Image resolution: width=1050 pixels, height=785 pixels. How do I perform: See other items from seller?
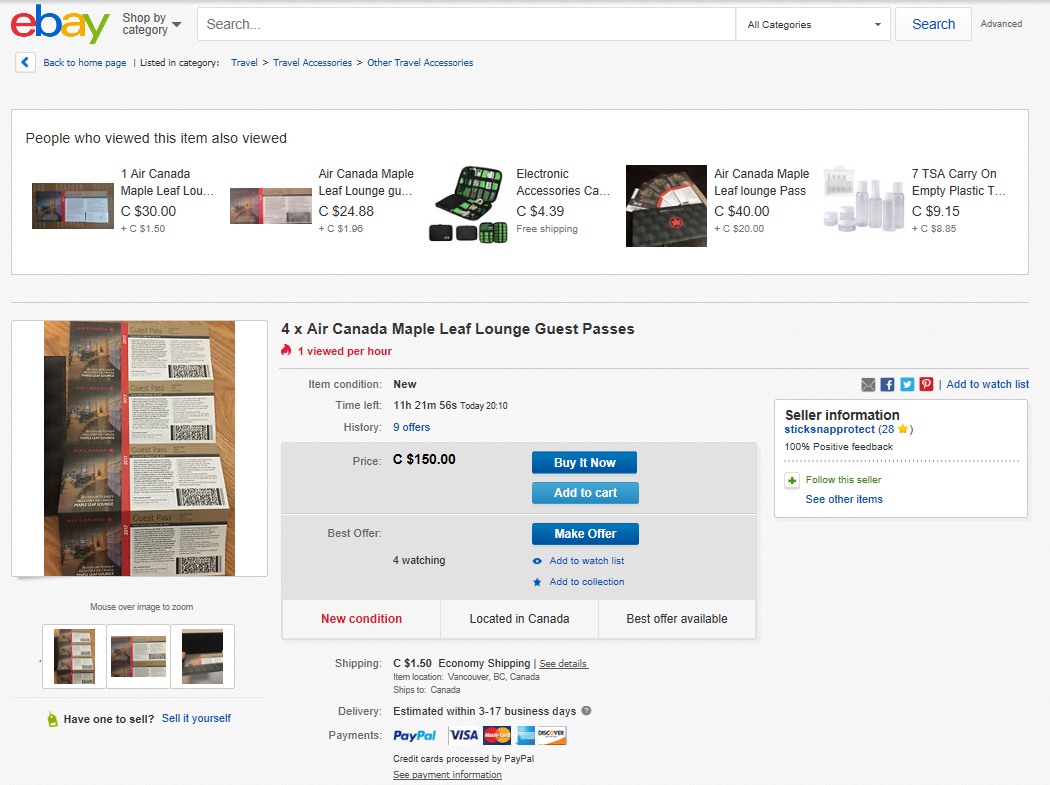click(844, 499)
